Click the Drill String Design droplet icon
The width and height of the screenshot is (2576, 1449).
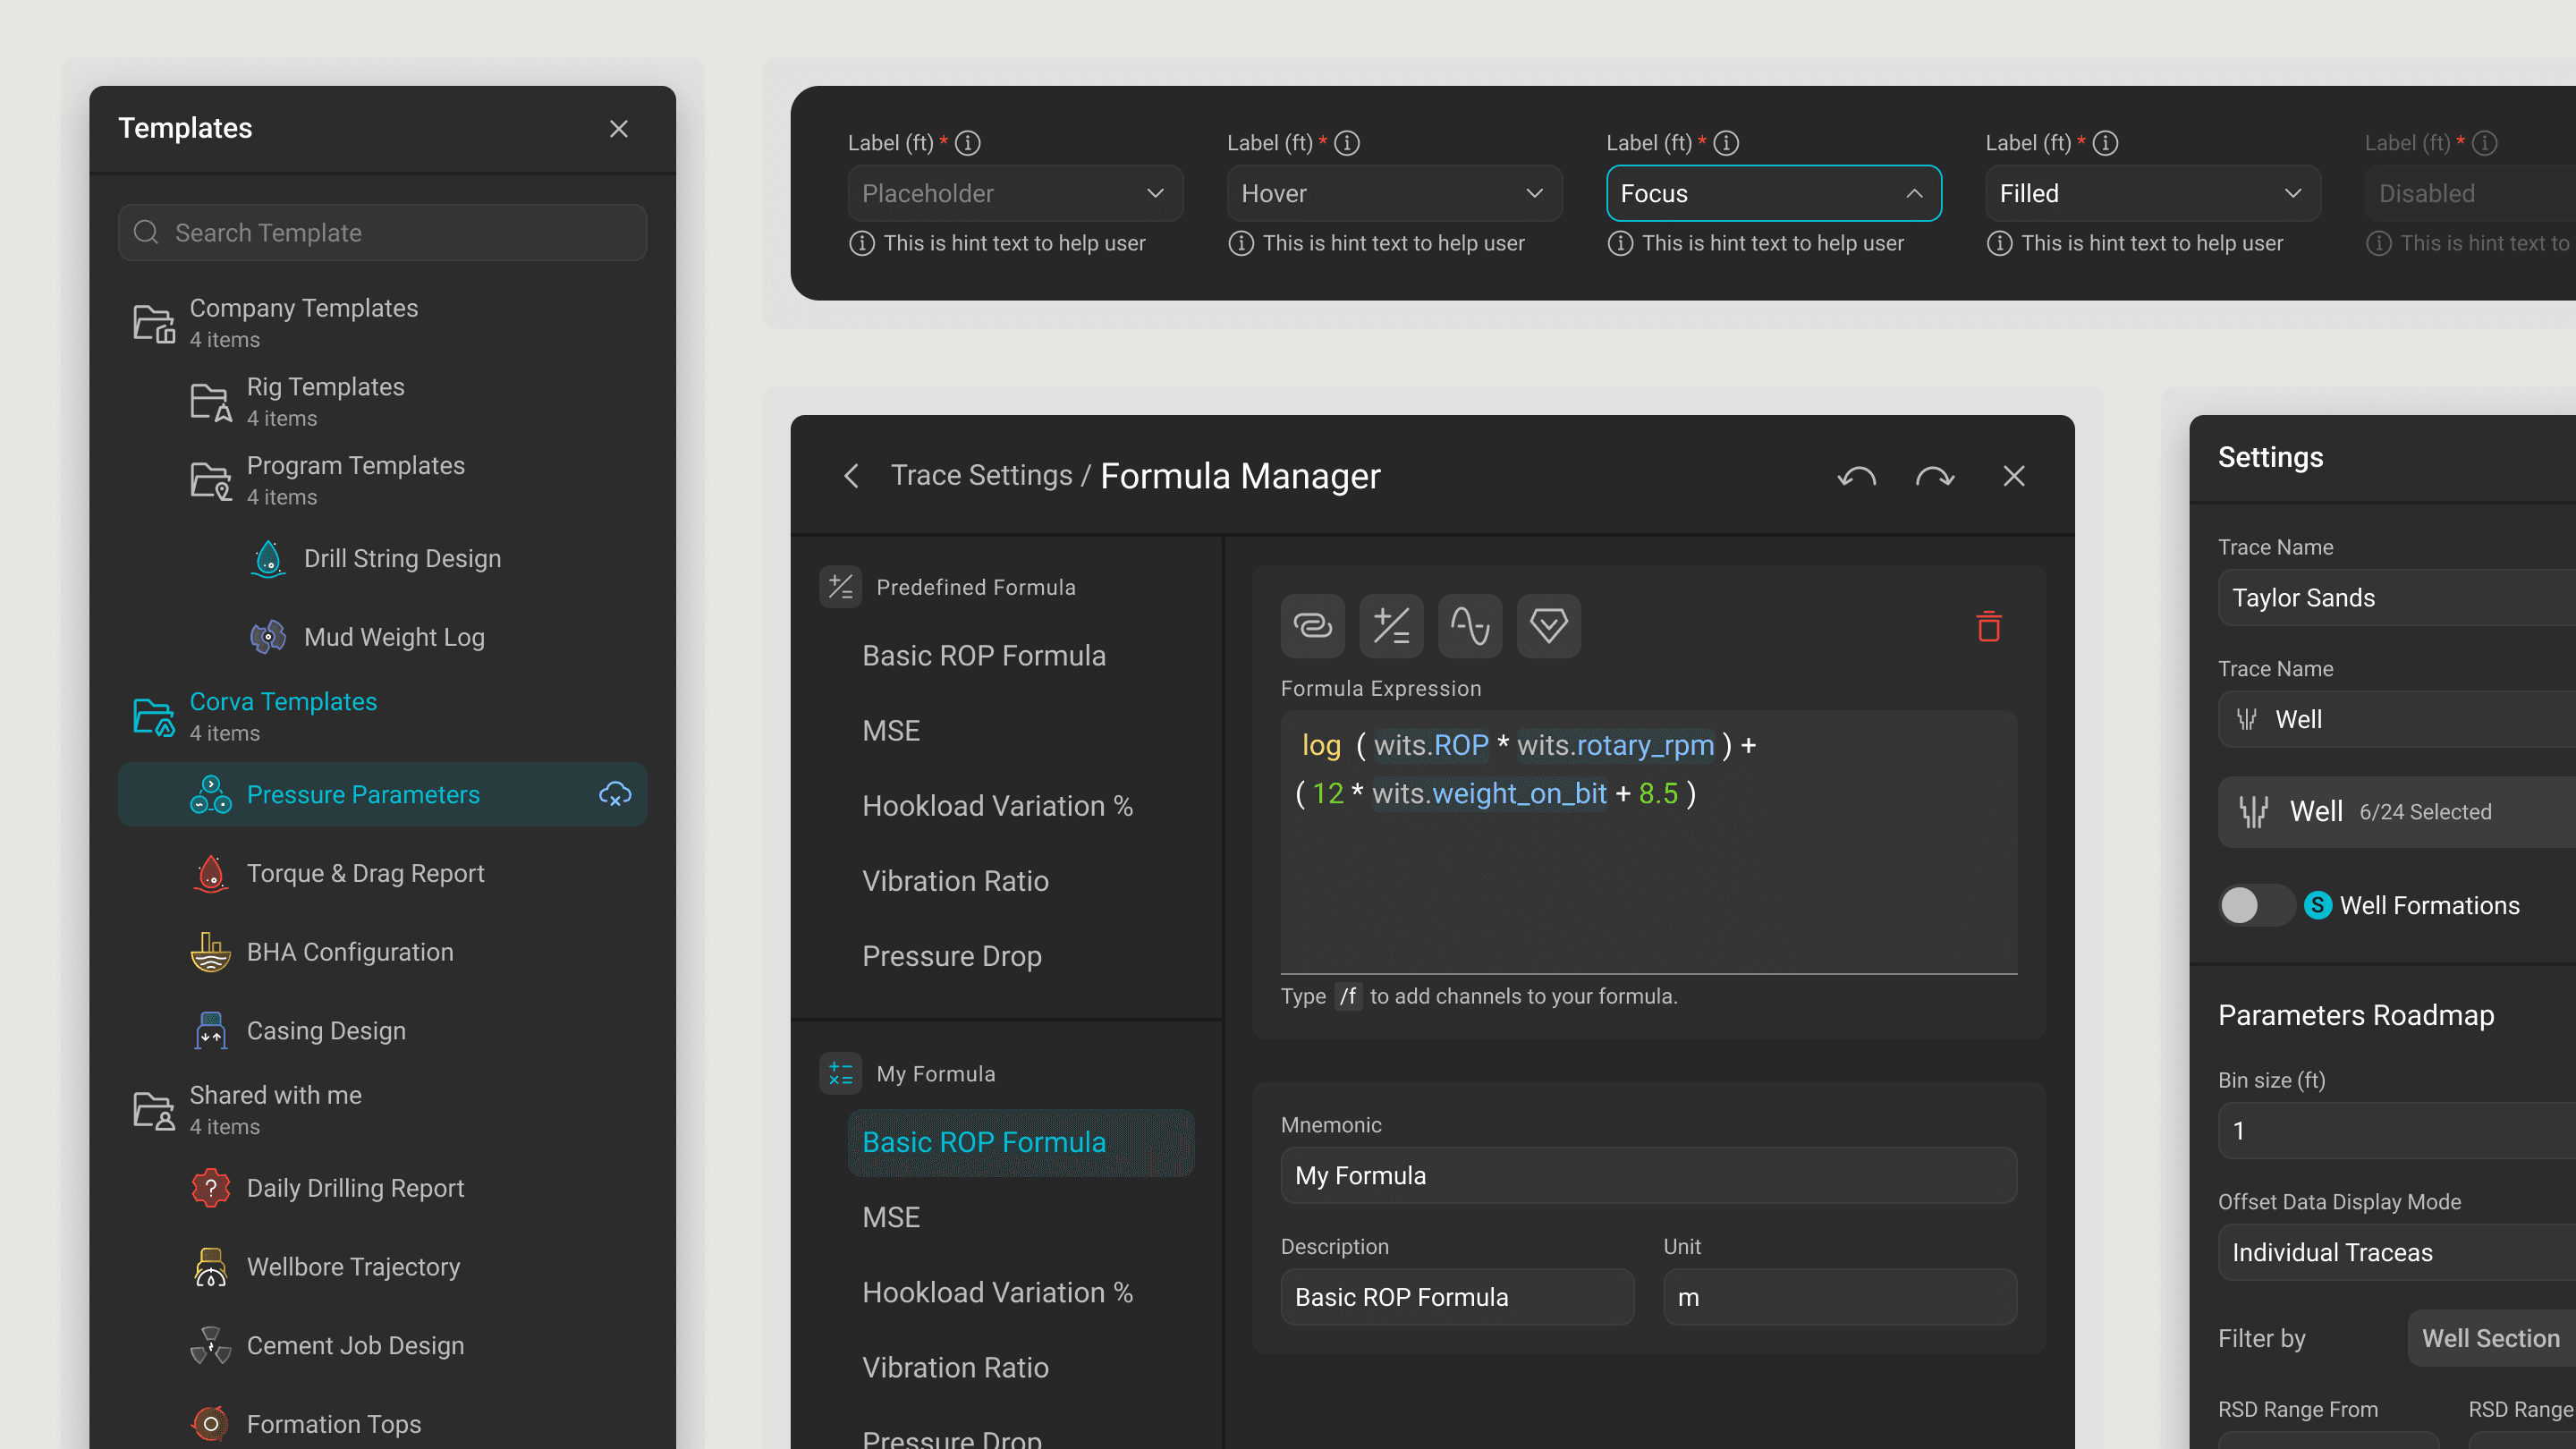268,559
